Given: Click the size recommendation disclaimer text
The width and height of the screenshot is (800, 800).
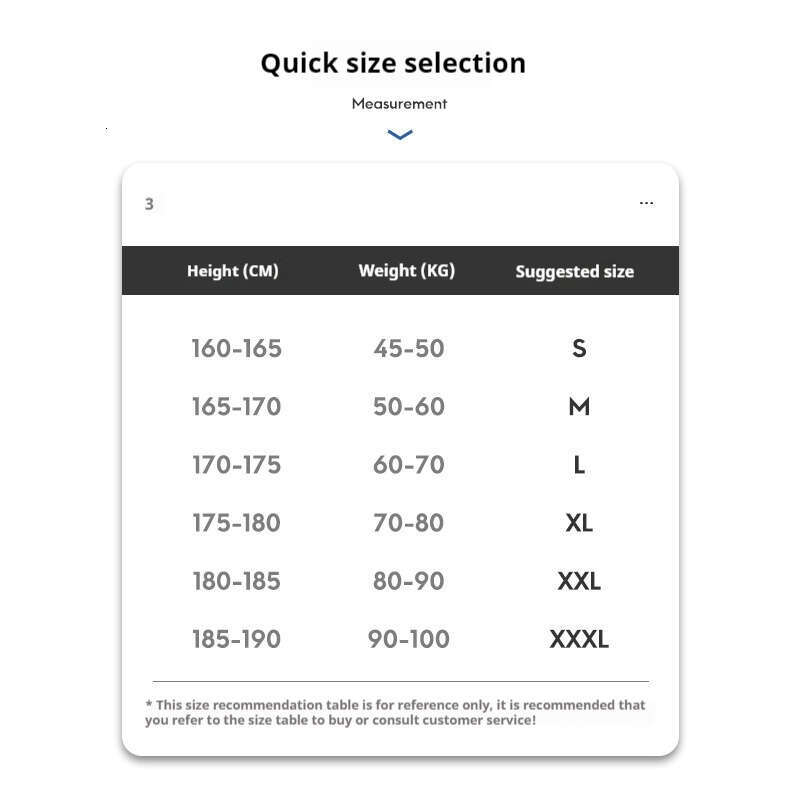Looking at the screenshot, I should click(395, 712).
